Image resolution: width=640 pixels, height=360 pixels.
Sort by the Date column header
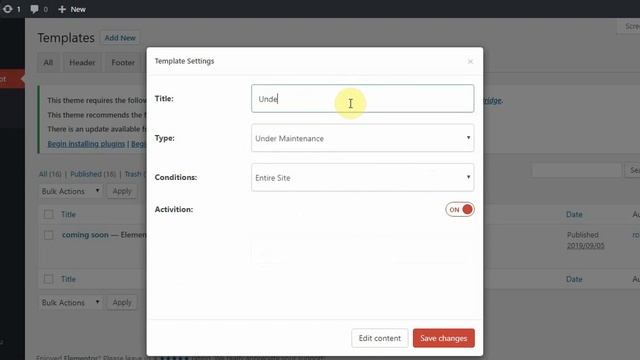pyautogui.click(x=574, y=214)
